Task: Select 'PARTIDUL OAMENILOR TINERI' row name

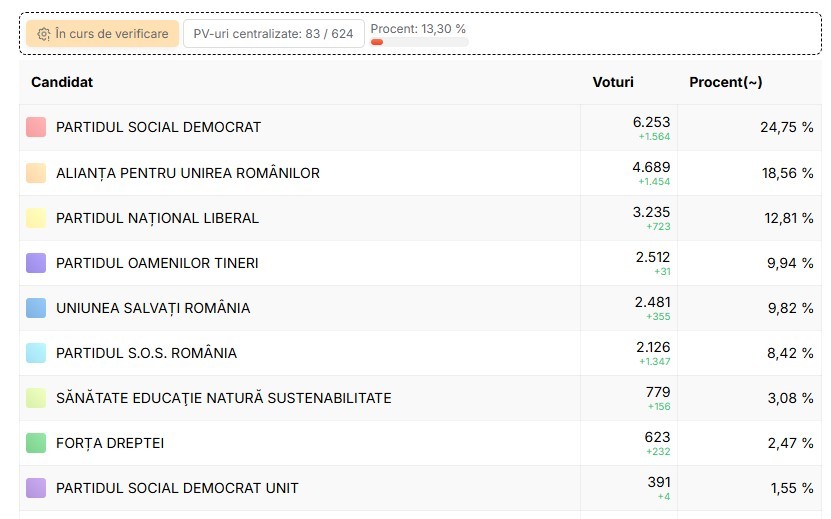Action: pos(157,263)
